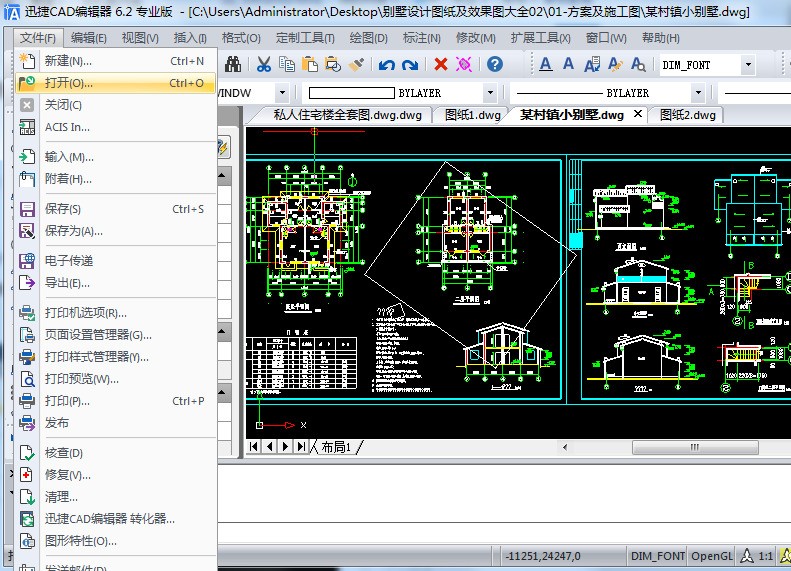This screenshot has height=571, width=791.
Task: Choose 关闭(C) from File menu
Action: pyautogui.click(x=116, y=105)
